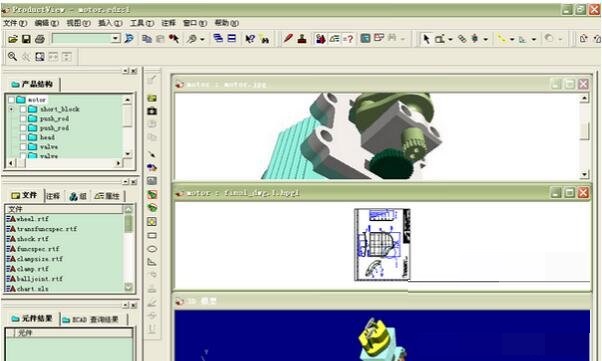Open the 视图 (View) menu
Image resolution: width=602 pixels, height=361 pixels.
[78, 23]
